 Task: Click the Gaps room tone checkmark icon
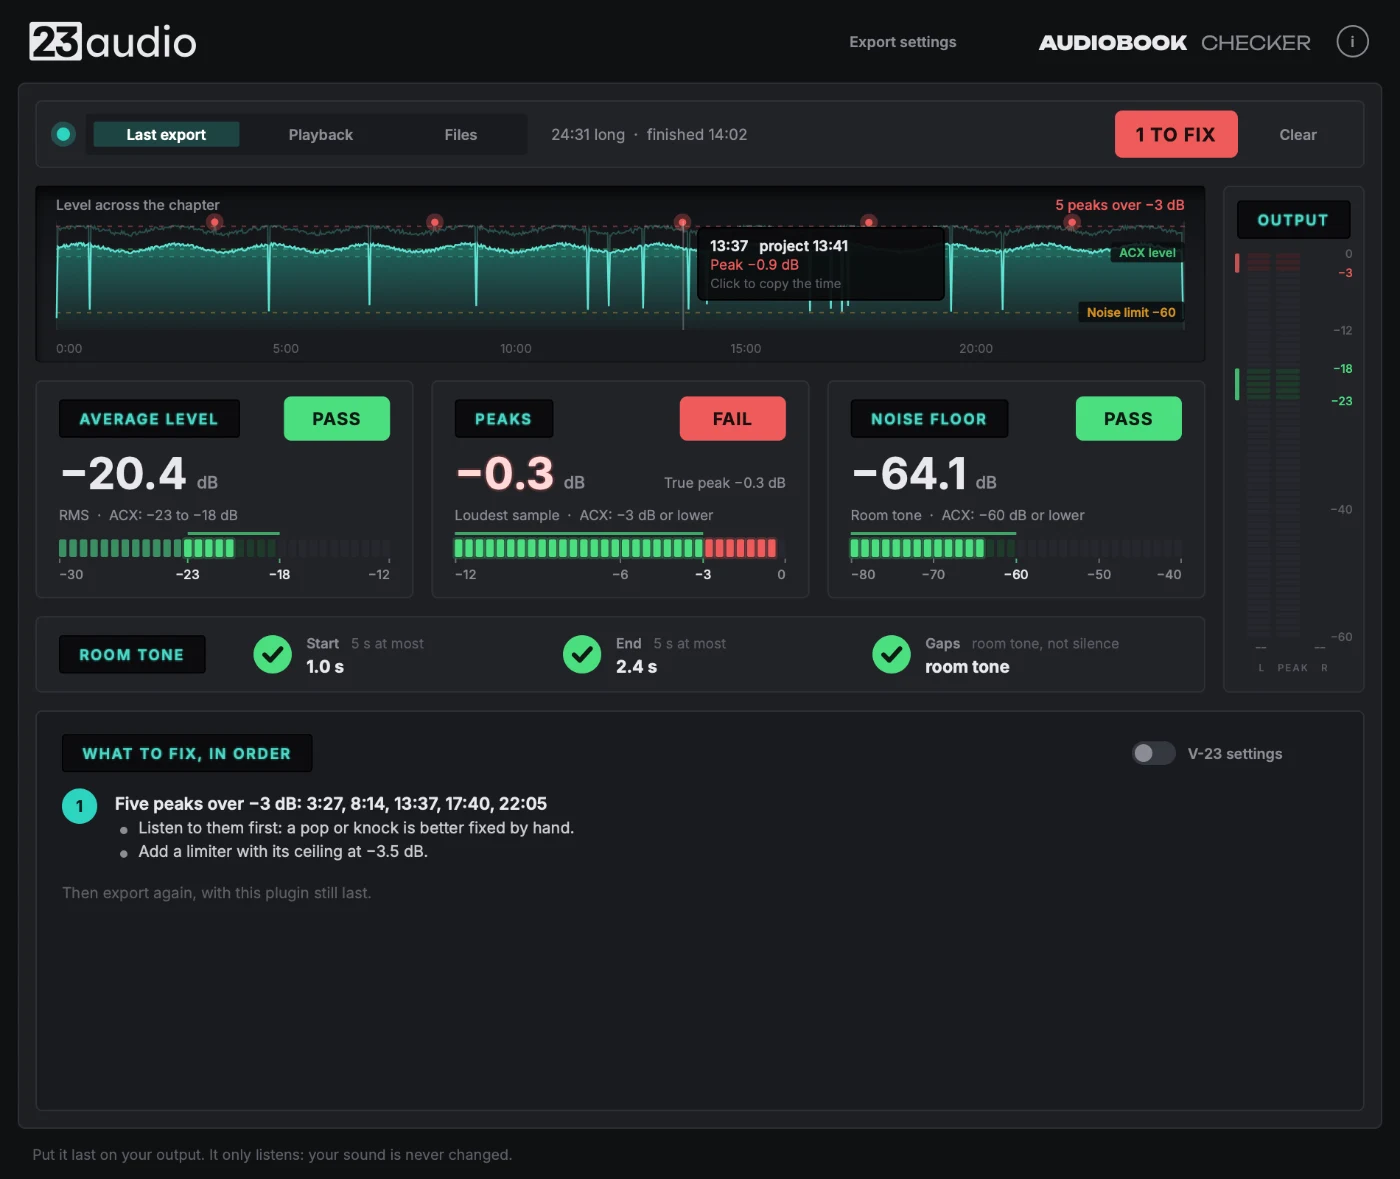(x=891, y=655)
